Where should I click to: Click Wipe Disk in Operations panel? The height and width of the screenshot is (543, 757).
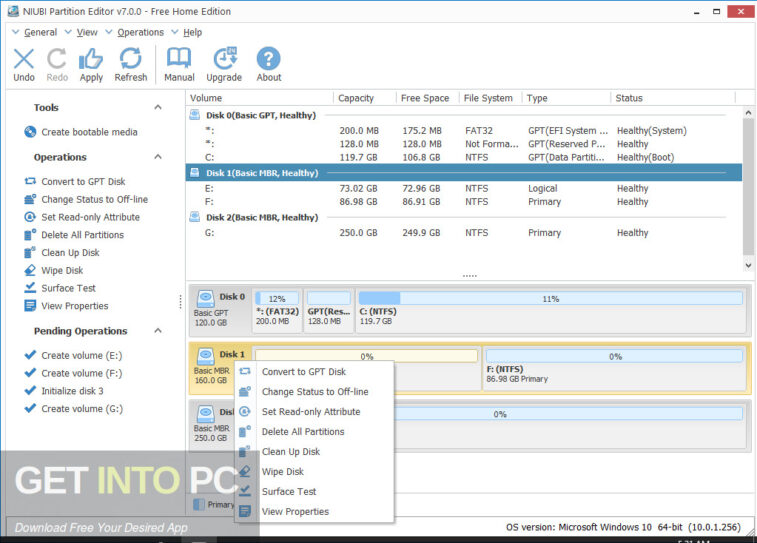pos(62,270)
